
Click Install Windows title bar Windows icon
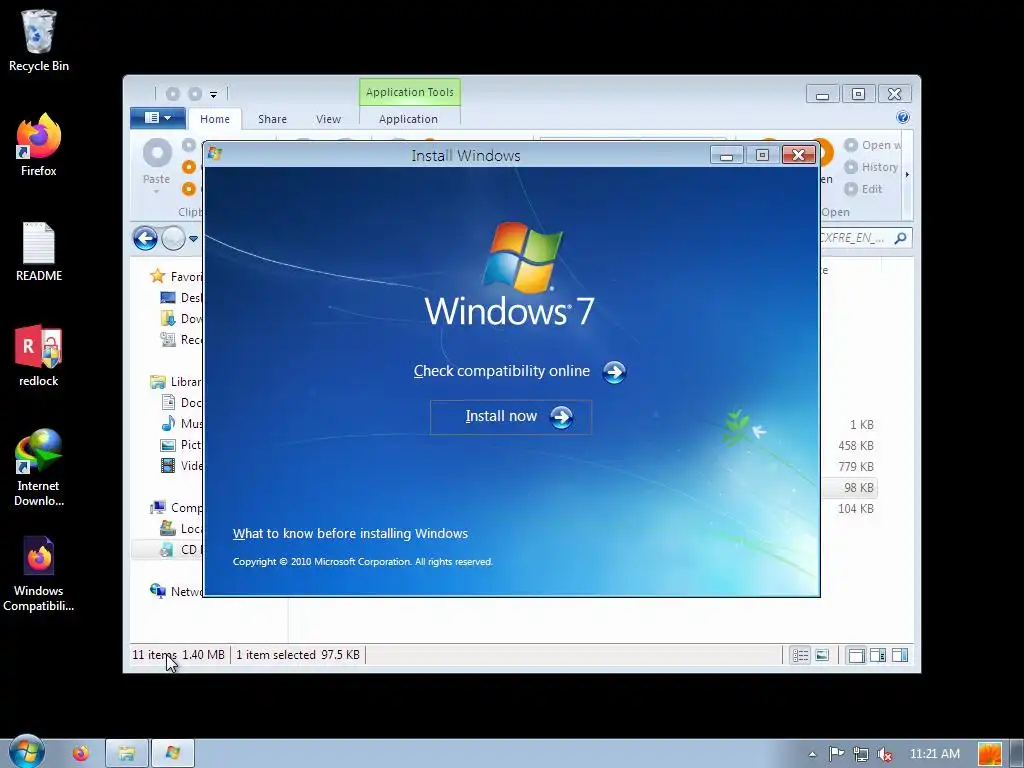point(215,154)
